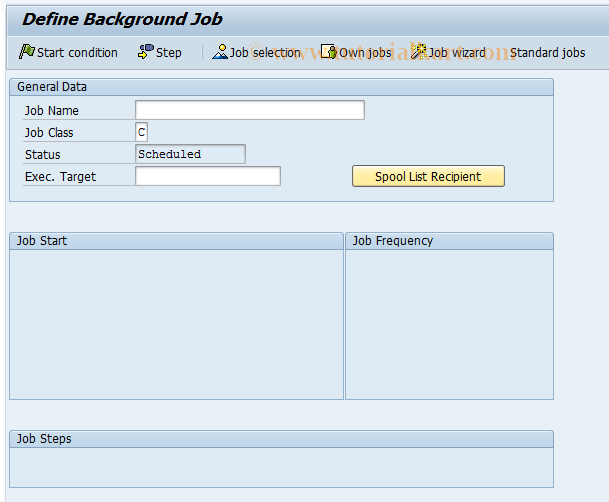Click the Job Start panel header
The image size is (609, 502).
click(x=176, y=241)
